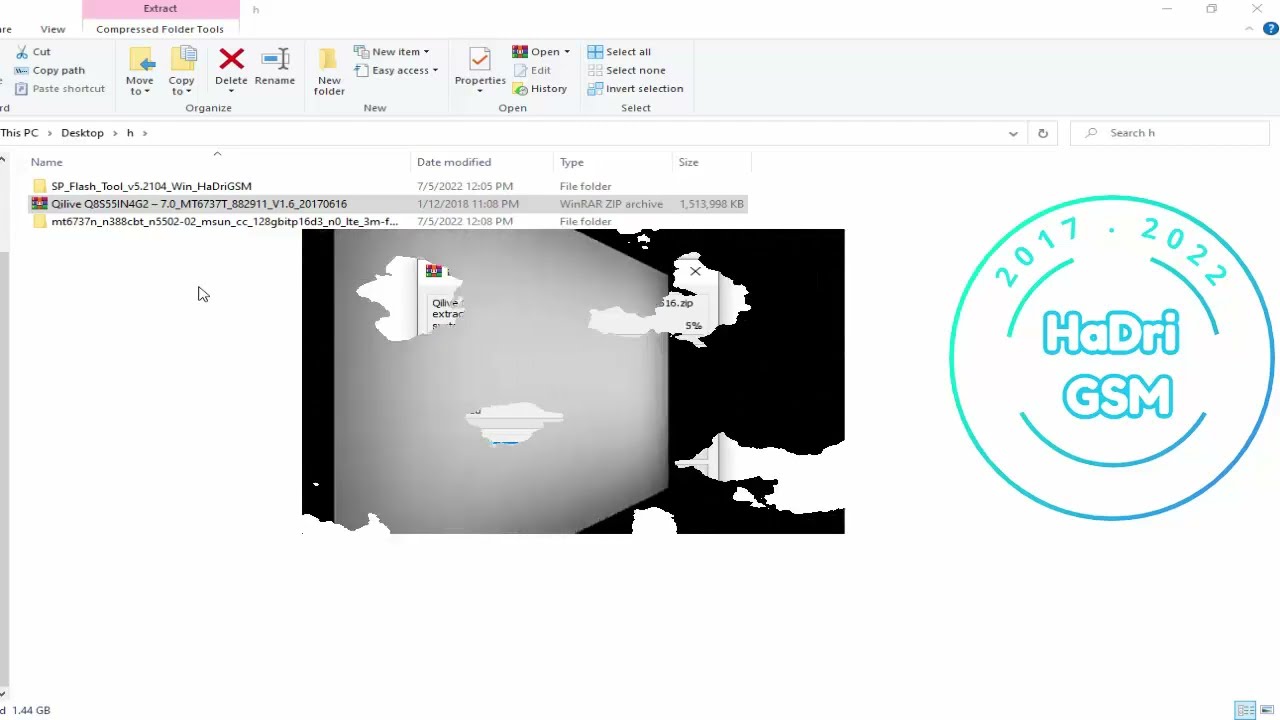Click the 1,513,998 KB size cell
Image resolution: width=1280 pixels, height=720 pixels.
[712, 204]
